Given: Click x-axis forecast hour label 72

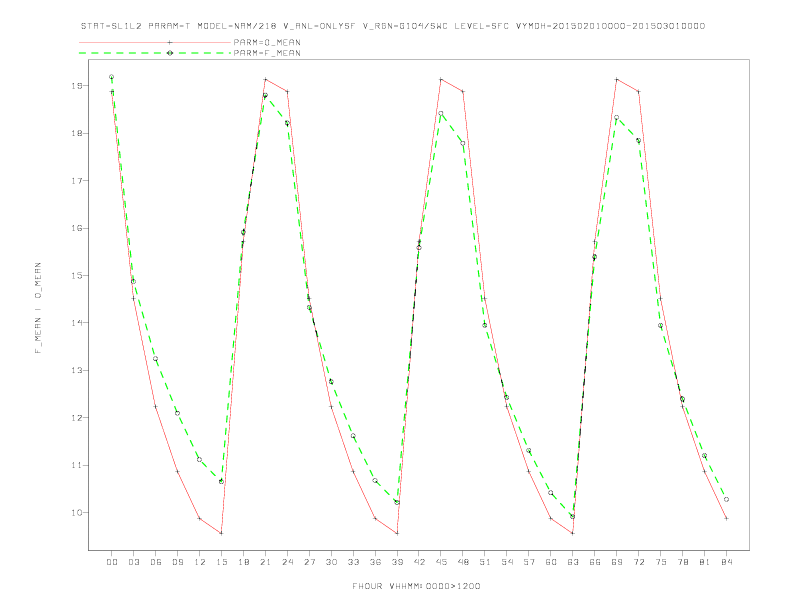Looking at the screenshot, I should click(639, 562).
